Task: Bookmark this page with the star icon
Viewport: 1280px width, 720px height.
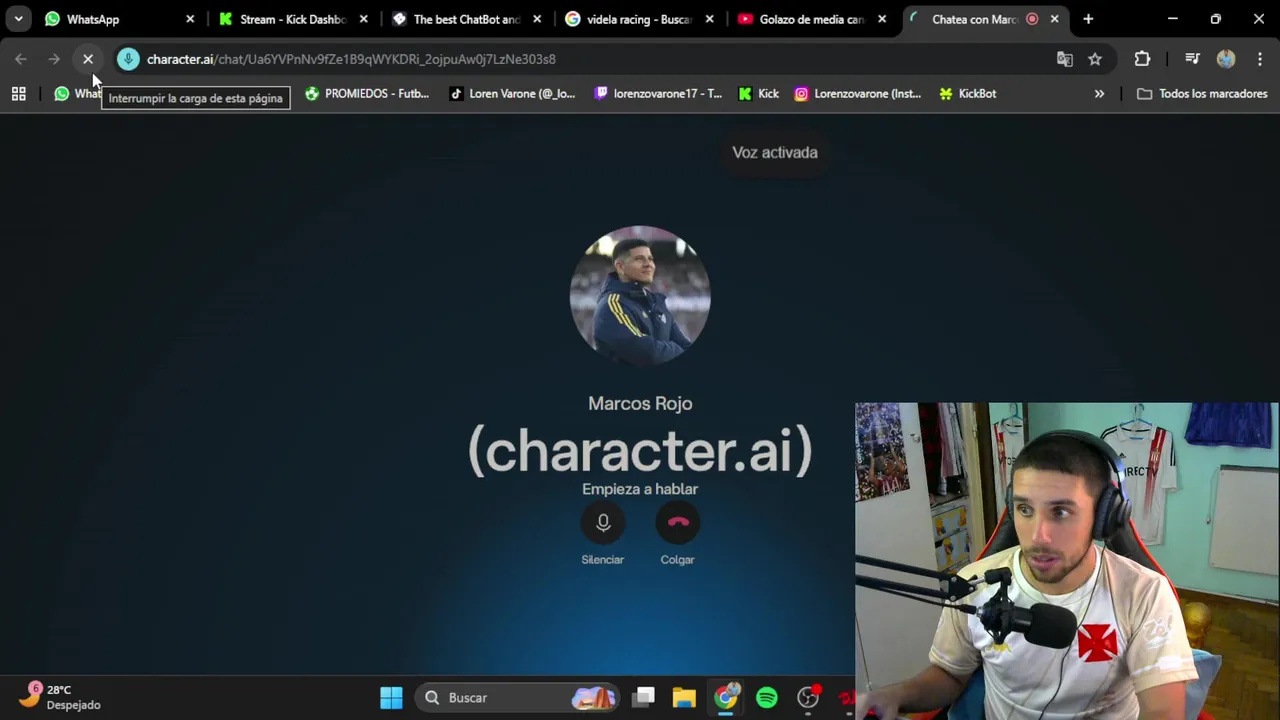Action: pos(1095,59)
